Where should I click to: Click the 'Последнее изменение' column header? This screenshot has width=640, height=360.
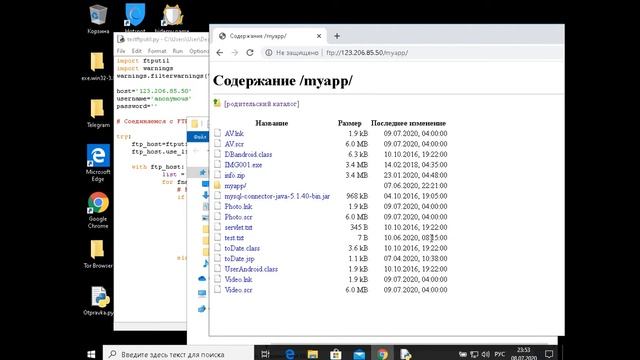click(x=408, y=123)
